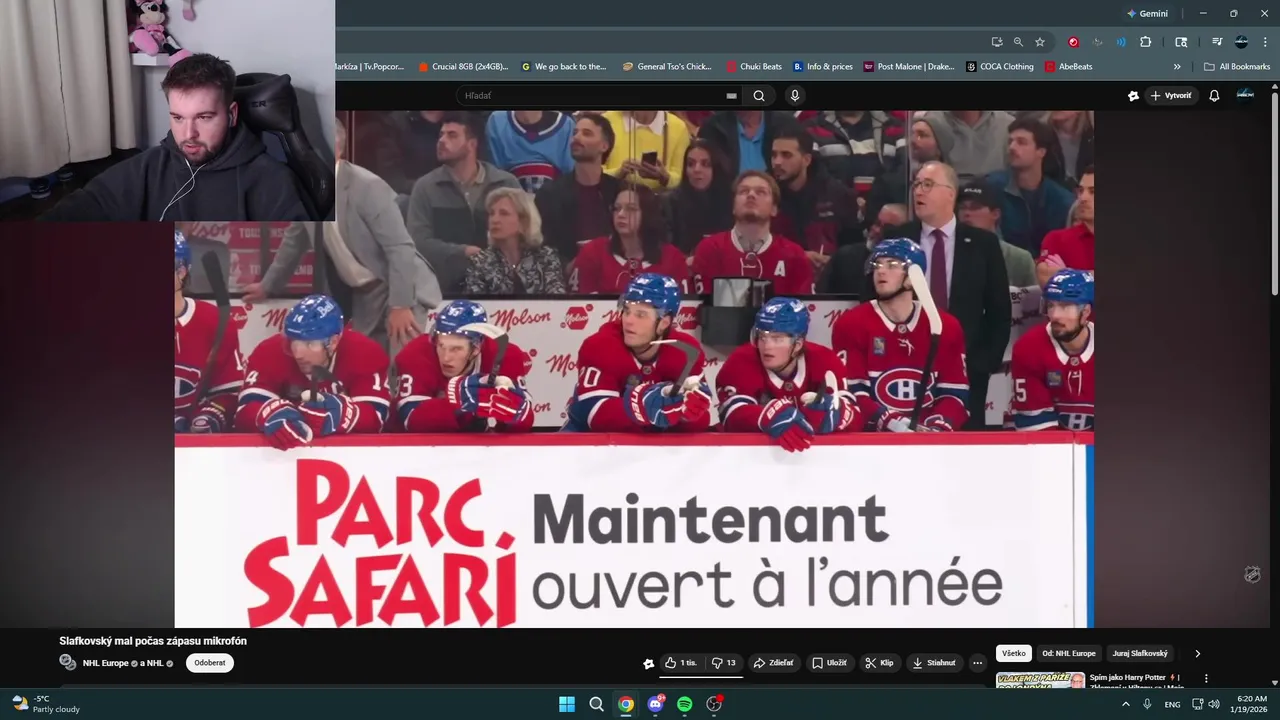Switch the ENG input language

pyautogui.click(x=1172, y=704)
